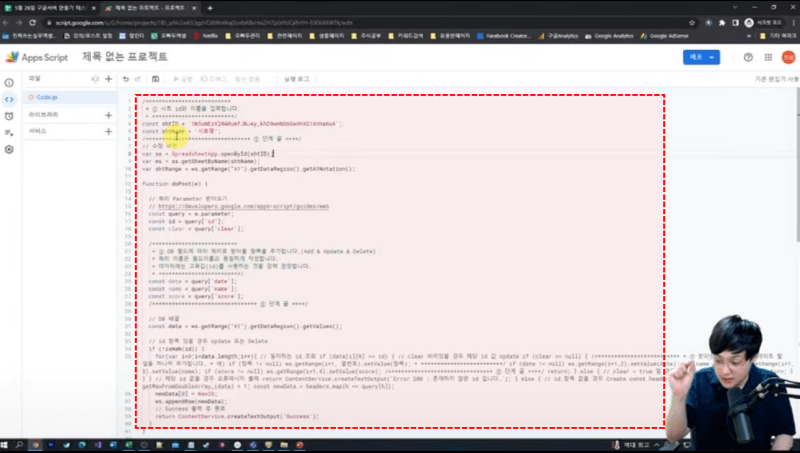Open the Google AdSense bookmark
Screen dimensions: 800x453
pos(664,36)
